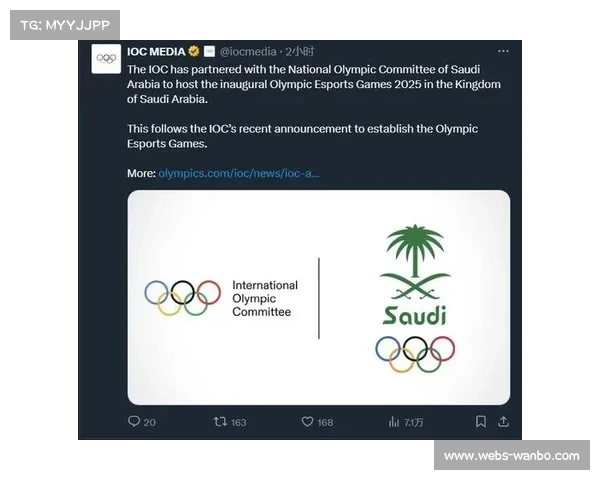600x480 pixels.
Task: Click the IOC MEDIA display name
Action: pyautogui.click(x=156, y=51)
